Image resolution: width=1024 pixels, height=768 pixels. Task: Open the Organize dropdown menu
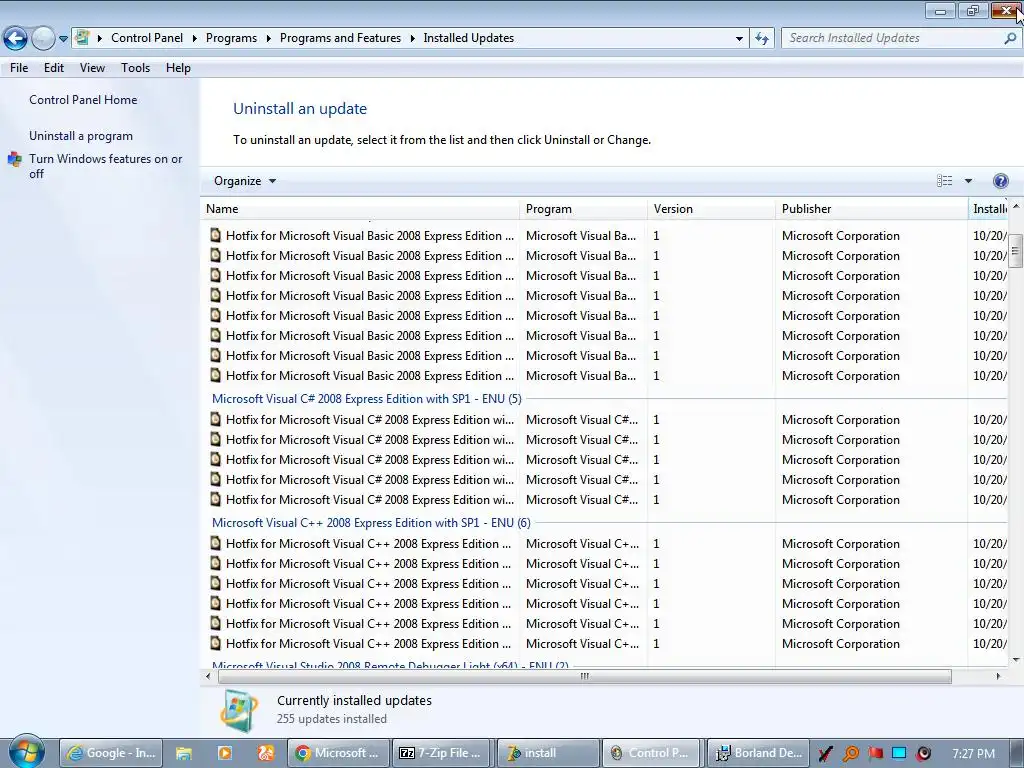245,181
